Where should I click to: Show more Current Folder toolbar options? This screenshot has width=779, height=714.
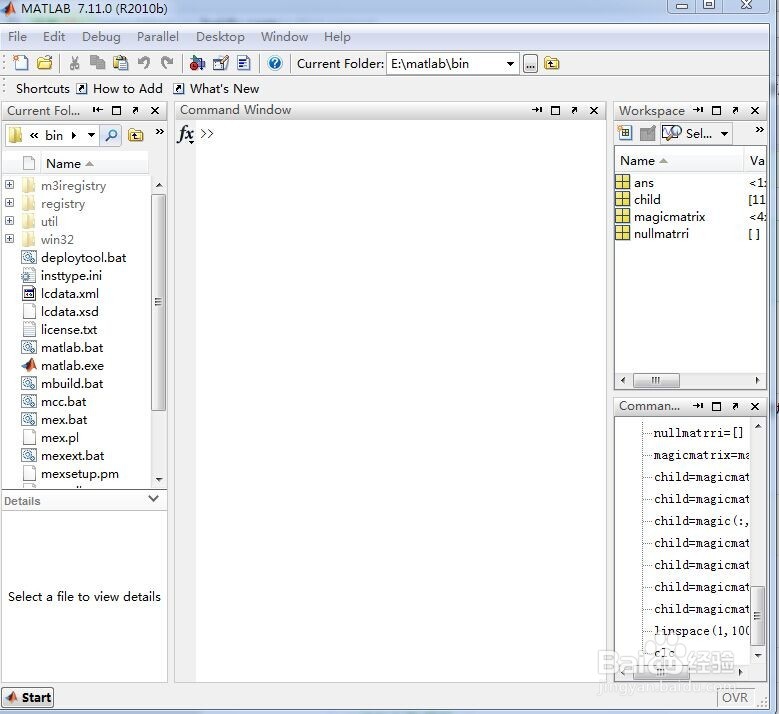click(159, 132)
